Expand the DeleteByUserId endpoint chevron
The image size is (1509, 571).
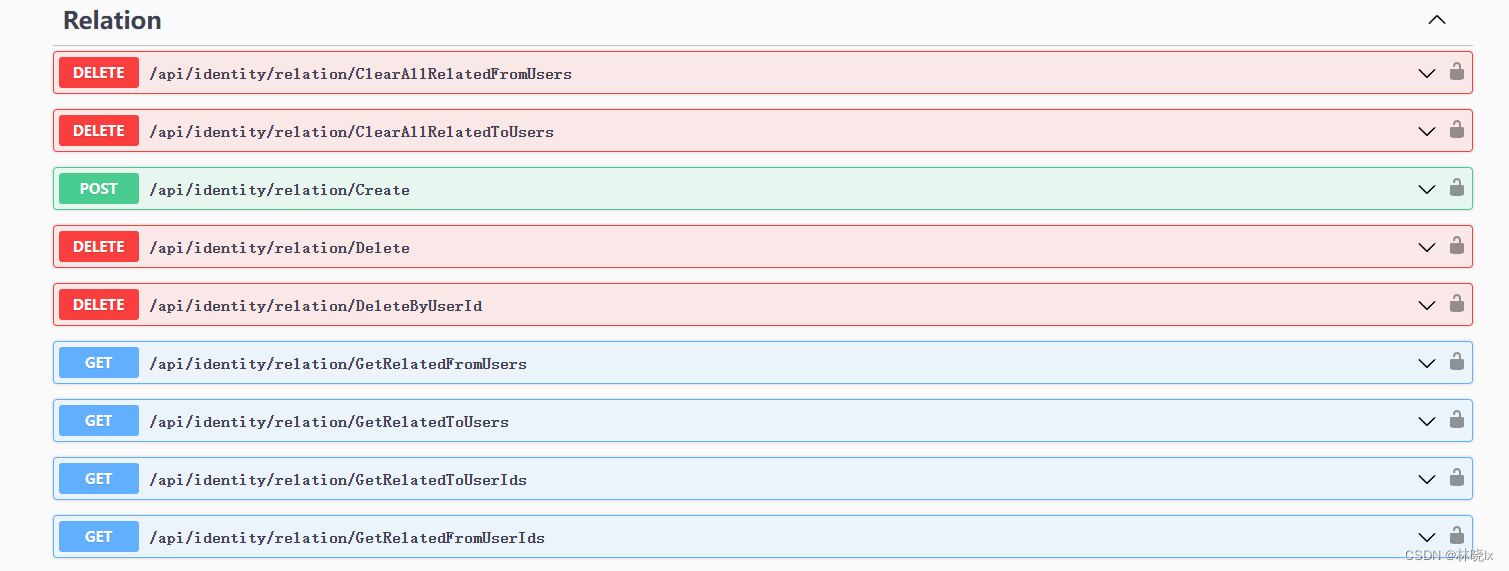point(1427,305)
